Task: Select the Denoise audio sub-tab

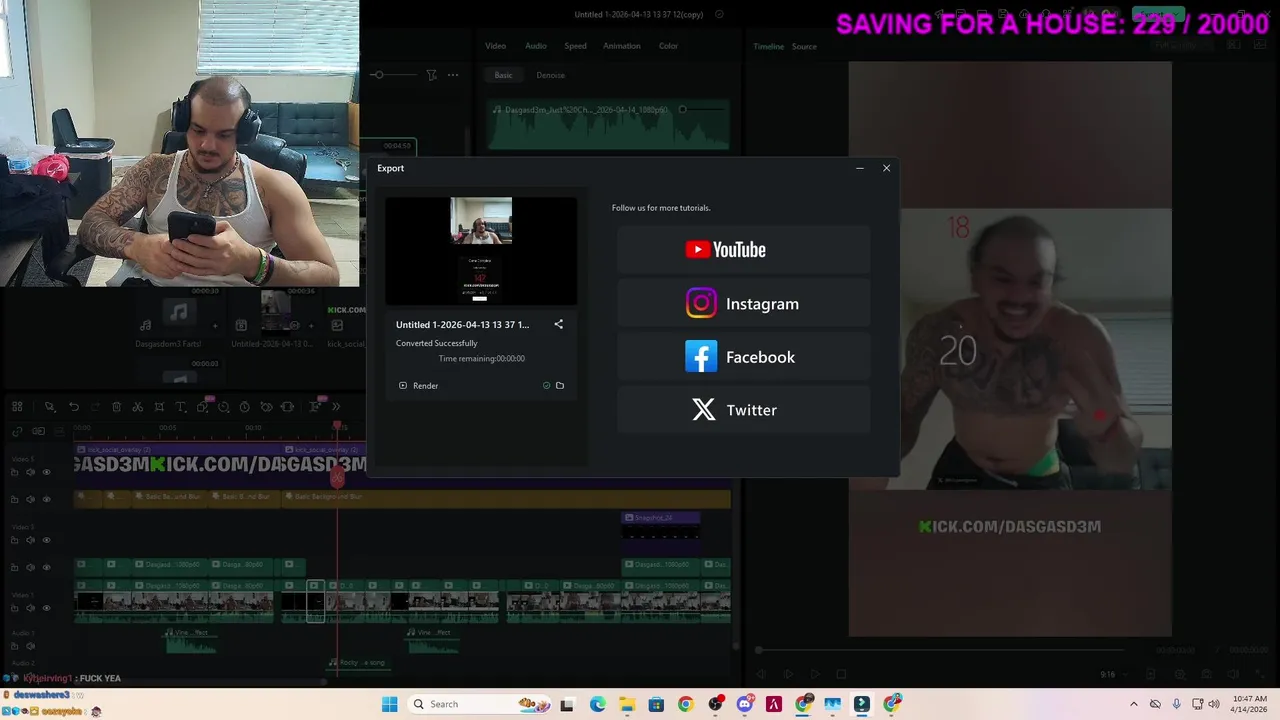Action: pyautogui.click(x=550, y=75)
